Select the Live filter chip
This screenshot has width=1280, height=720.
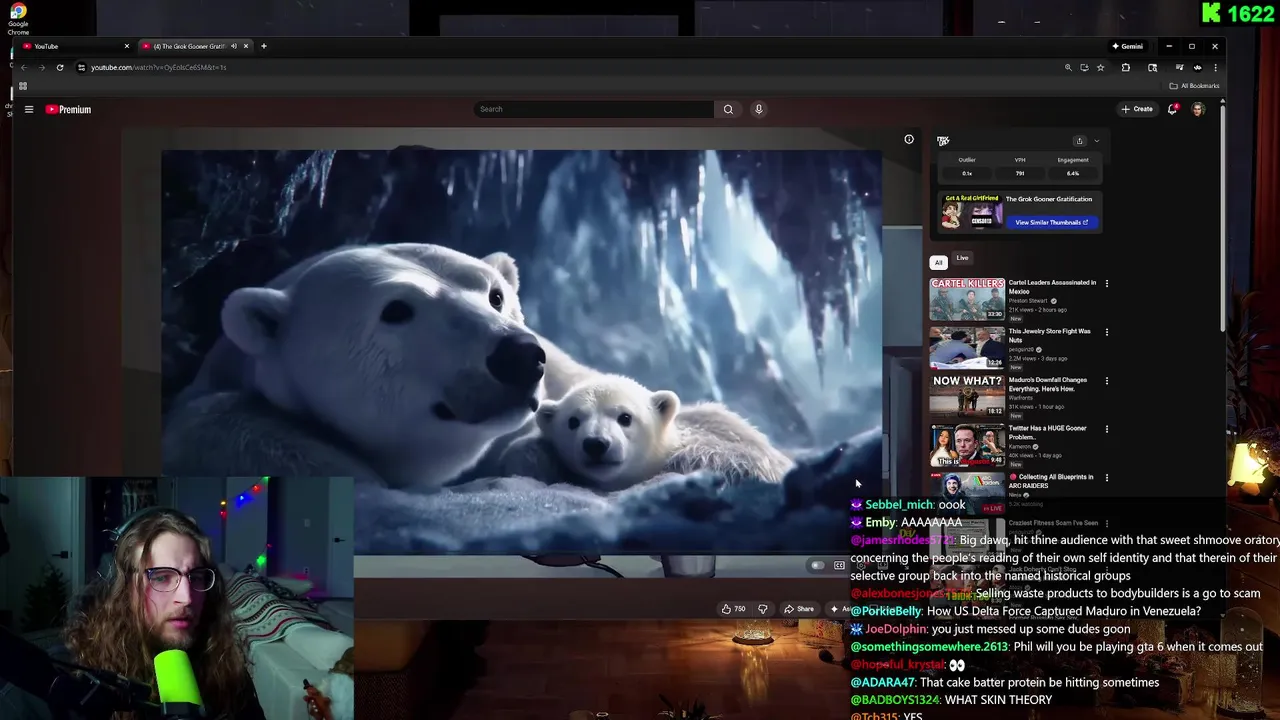pyautogui.click(x=962, y=258)
